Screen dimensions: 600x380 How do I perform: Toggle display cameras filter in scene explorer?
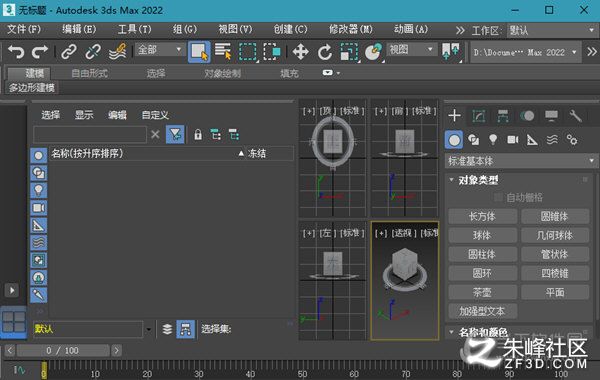(39, 208)
